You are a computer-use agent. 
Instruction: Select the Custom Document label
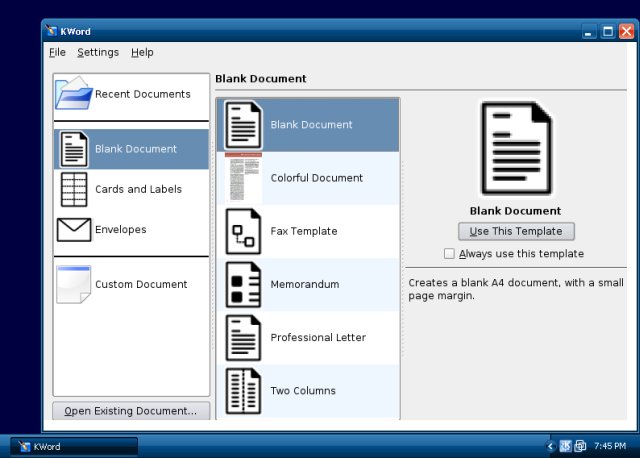coord(141,284)
